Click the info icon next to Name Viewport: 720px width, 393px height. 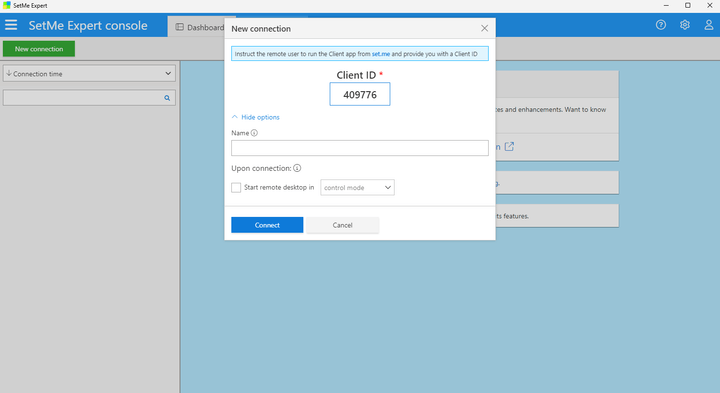[x=254, y=133]
